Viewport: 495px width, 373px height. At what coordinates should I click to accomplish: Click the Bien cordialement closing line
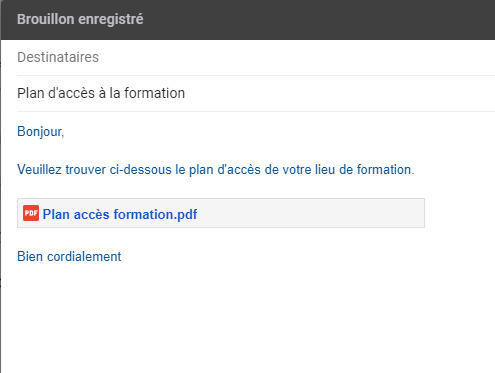click(69, 257)
